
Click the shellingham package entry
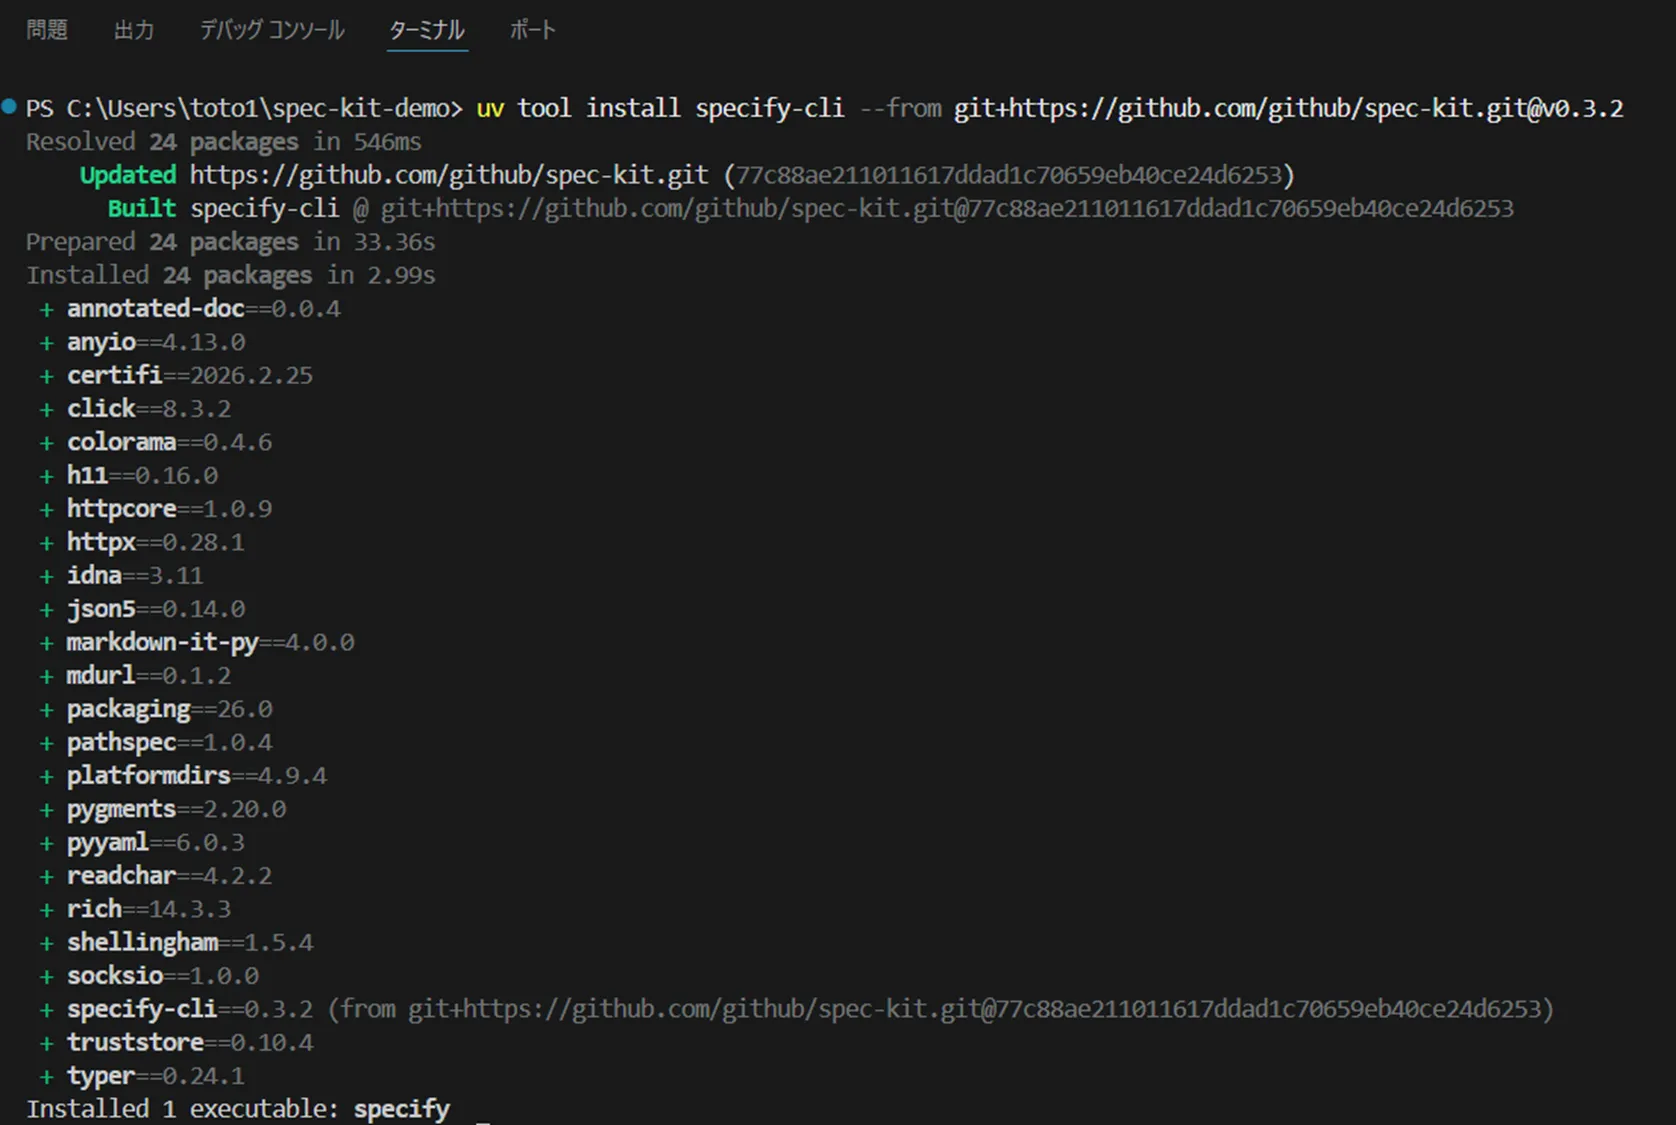tap(142, 942)
